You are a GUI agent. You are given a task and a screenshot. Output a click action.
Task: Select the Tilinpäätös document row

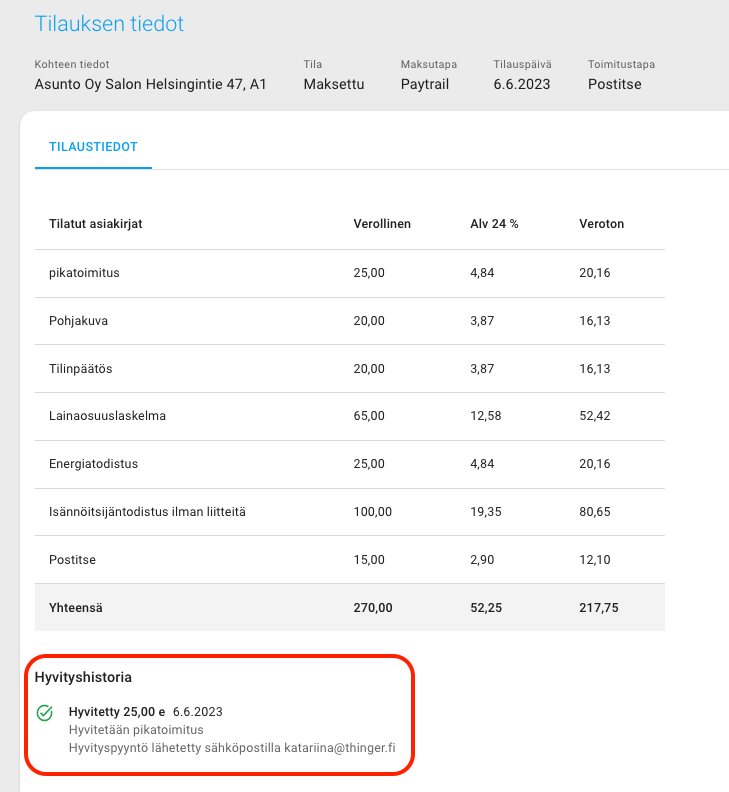pos(350,369)
